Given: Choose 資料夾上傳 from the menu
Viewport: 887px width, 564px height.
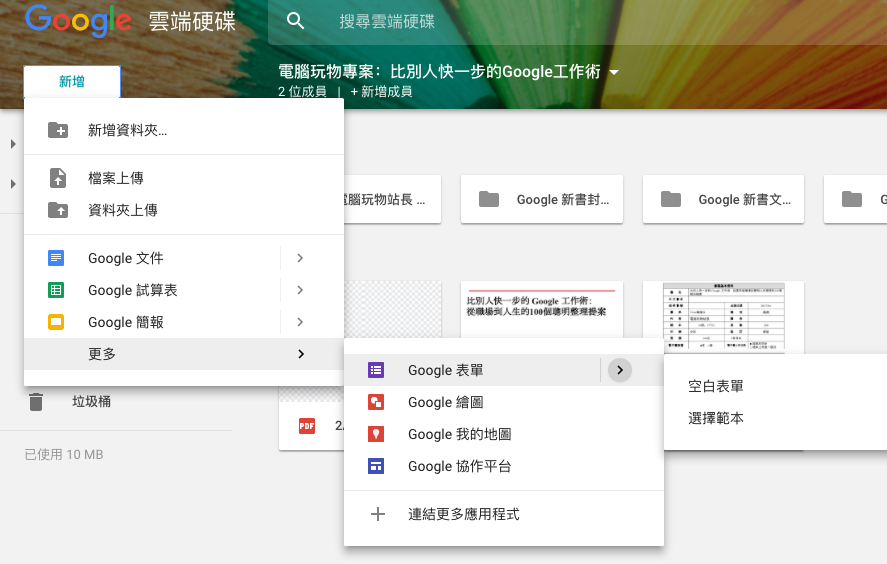Looking at the screenshot, I should (x=184, y=210).
